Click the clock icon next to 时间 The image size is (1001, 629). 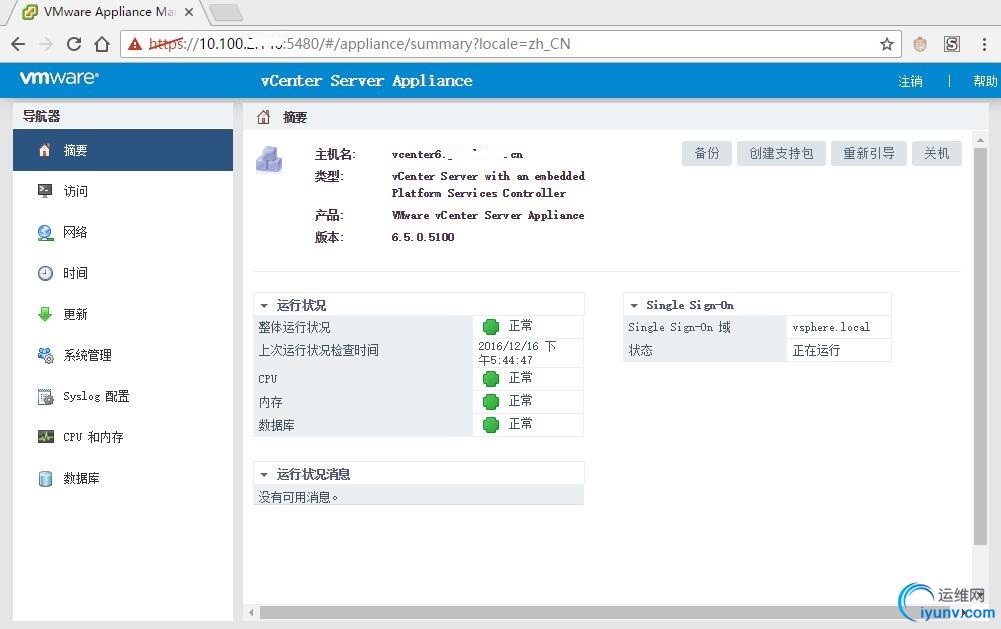(x=45, y=273)
